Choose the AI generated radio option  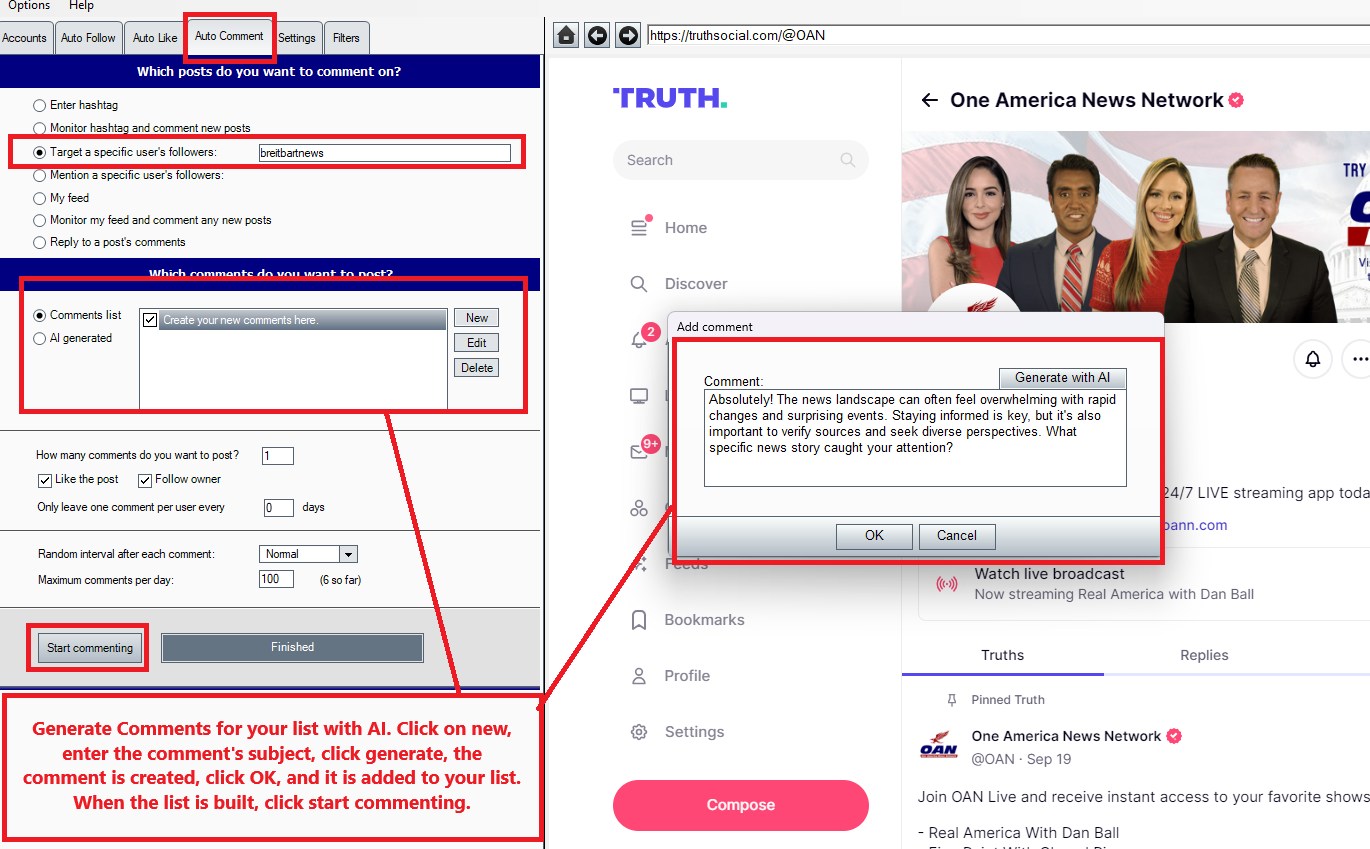click(x=40, y=338)
